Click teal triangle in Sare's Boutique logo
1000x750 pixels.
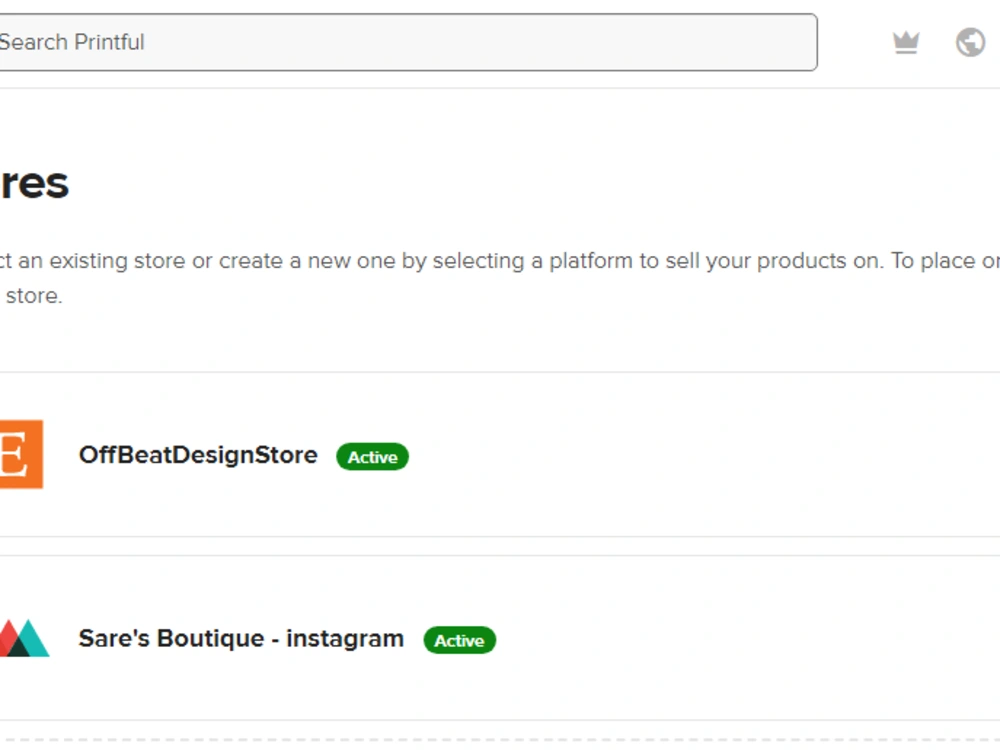click(x=31, y=638)
